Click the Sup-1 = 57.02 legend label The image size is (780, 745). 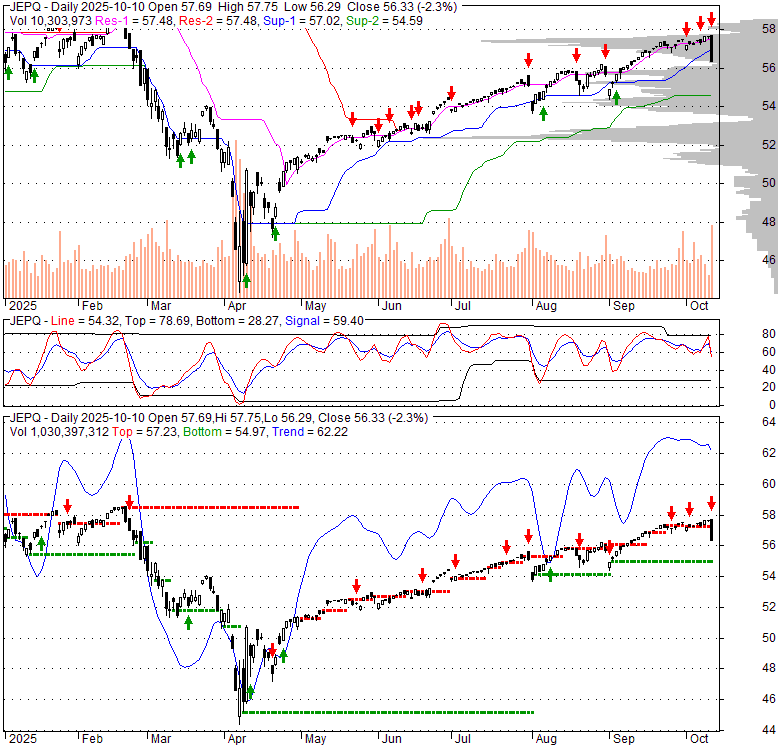pos(302,21)
